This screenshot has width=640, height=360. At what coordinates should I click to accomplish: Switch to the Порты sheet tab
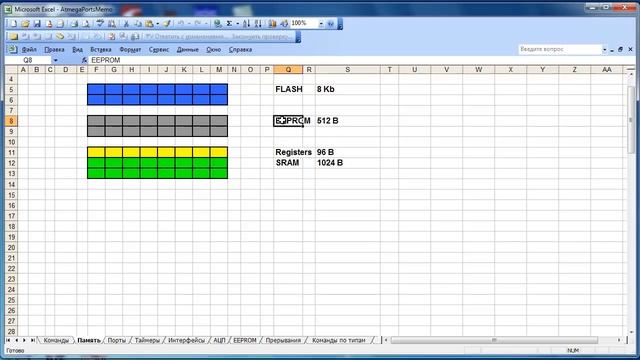click(117, 340)
